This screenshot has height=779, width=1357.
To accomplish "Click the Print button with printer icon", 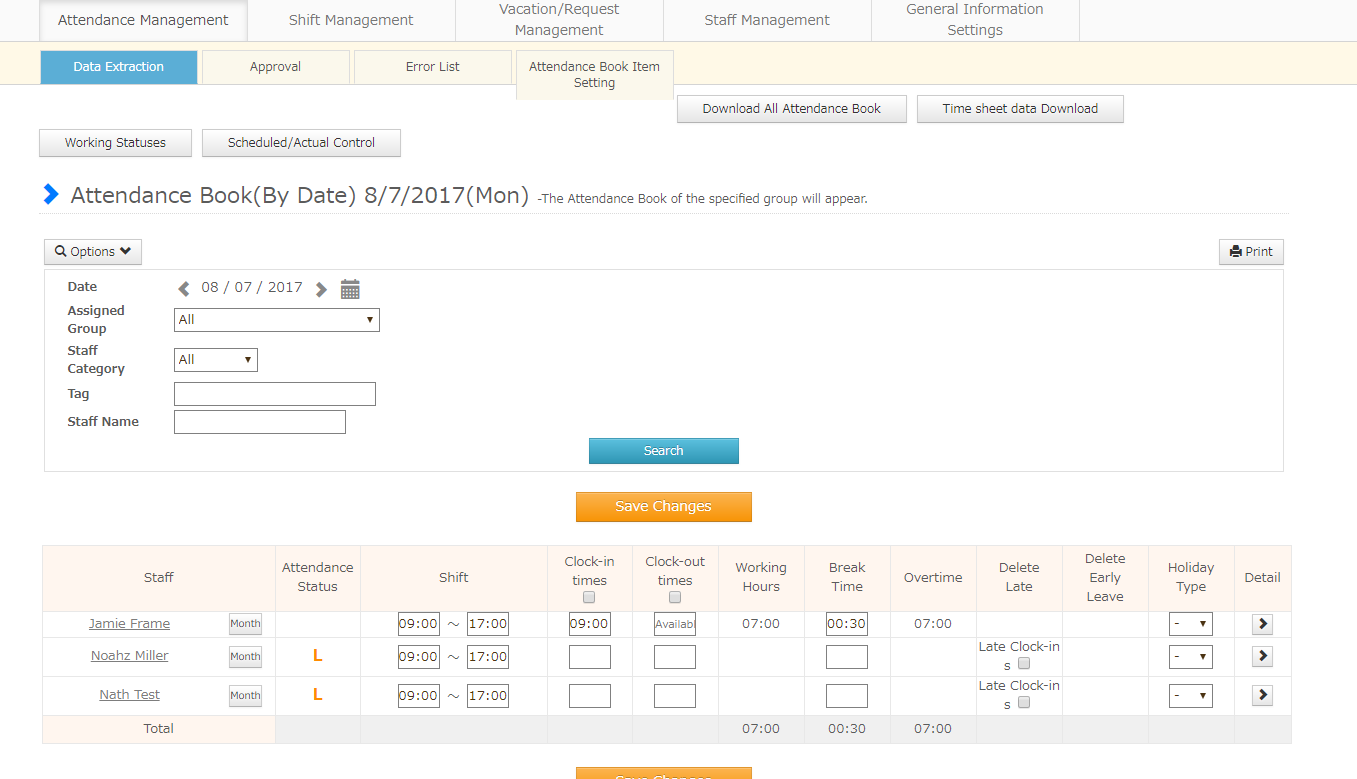I will 1251,252.
